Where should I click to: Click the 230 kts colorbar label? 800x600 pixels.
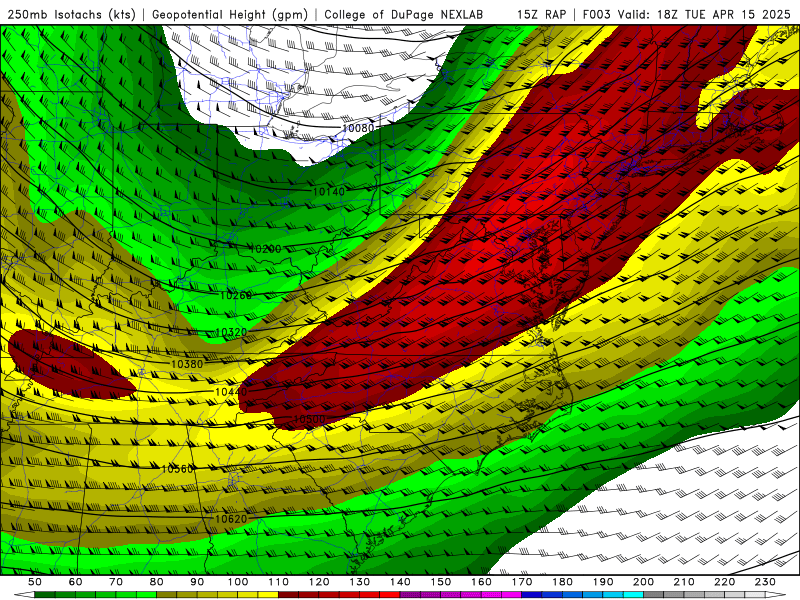point(765,582)
